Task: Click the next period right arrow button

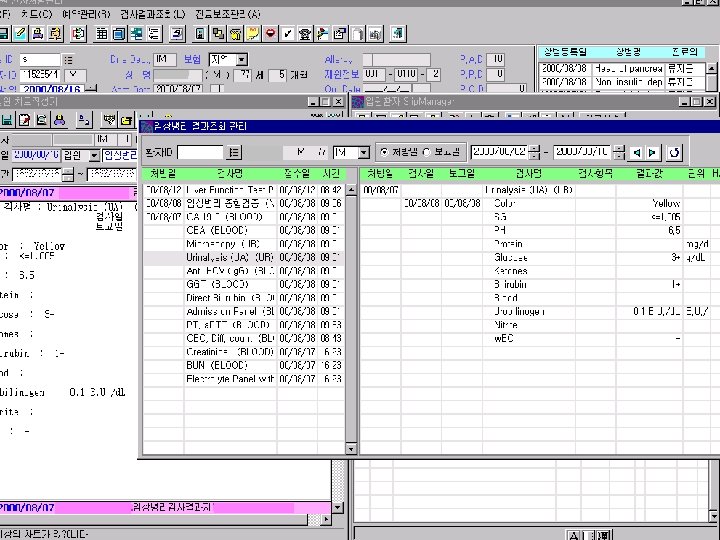Action: click(652, 152)
